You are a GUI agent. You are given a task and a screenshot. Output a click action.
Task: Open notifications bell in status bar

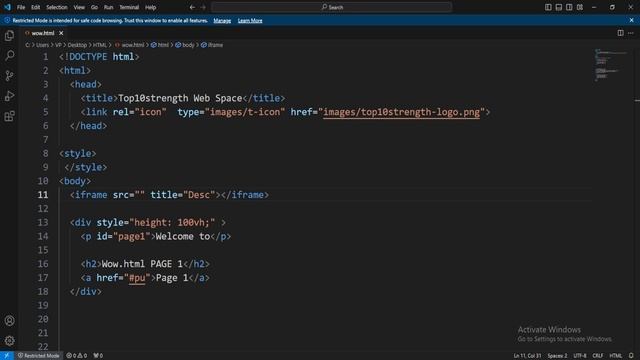click(631, 356)
